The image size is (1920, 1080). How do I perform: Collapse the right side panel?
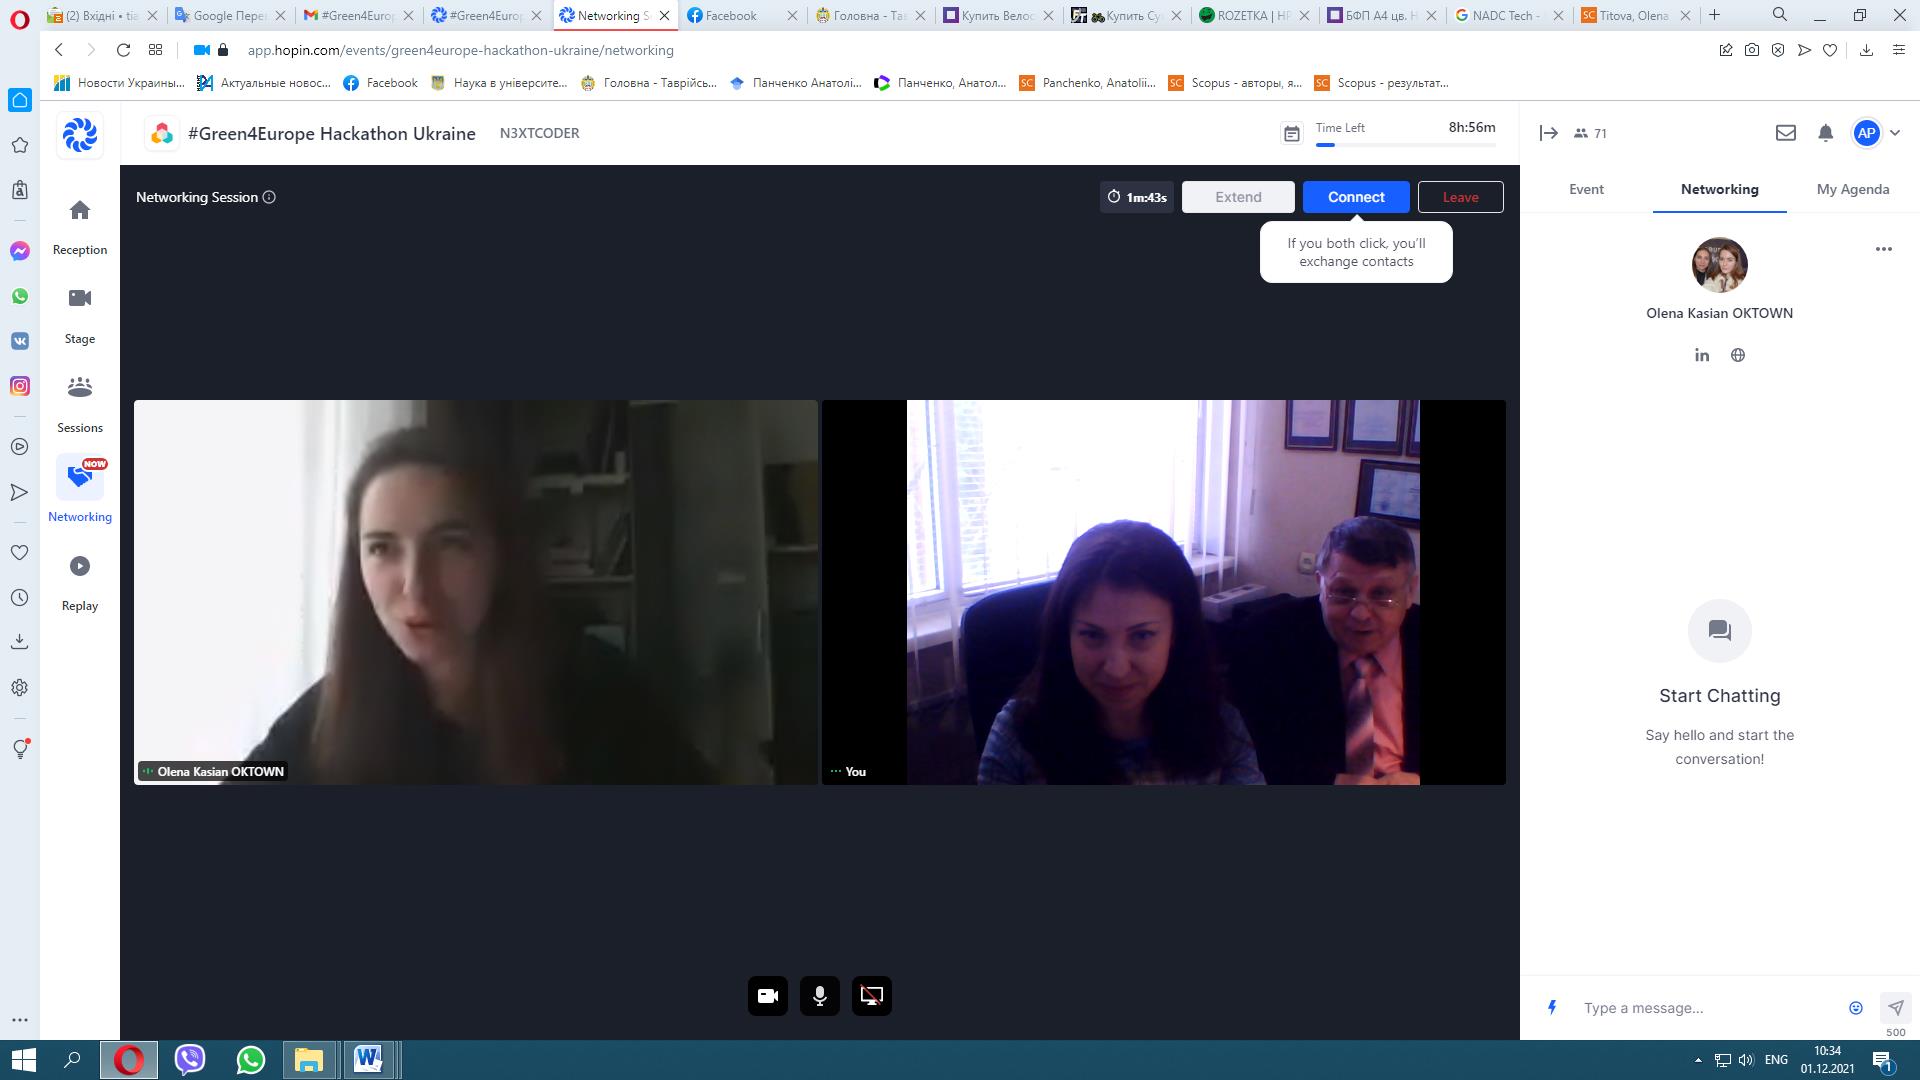(1549, 133)
